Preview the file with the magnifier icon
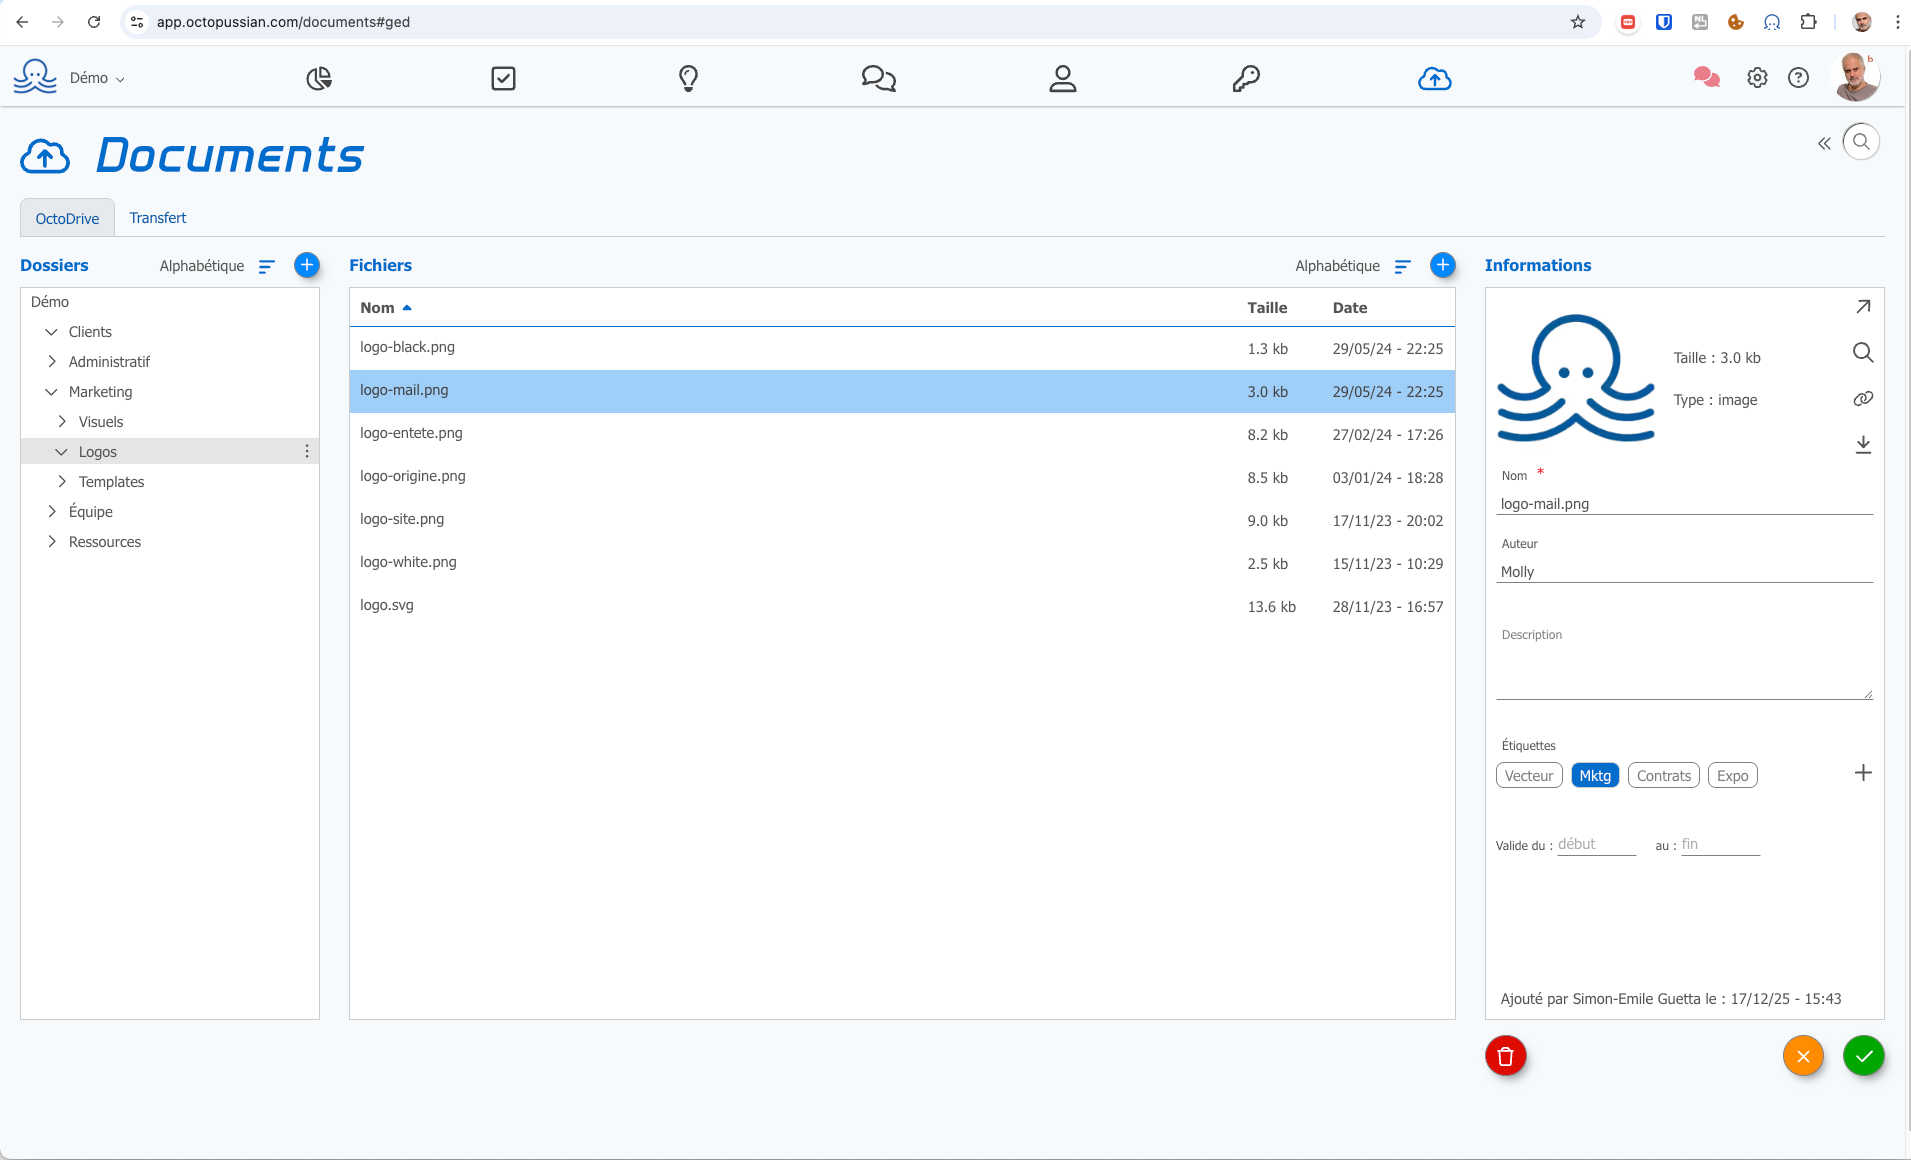This screenshot has height=1160, width=1911. click(1862, 352)
